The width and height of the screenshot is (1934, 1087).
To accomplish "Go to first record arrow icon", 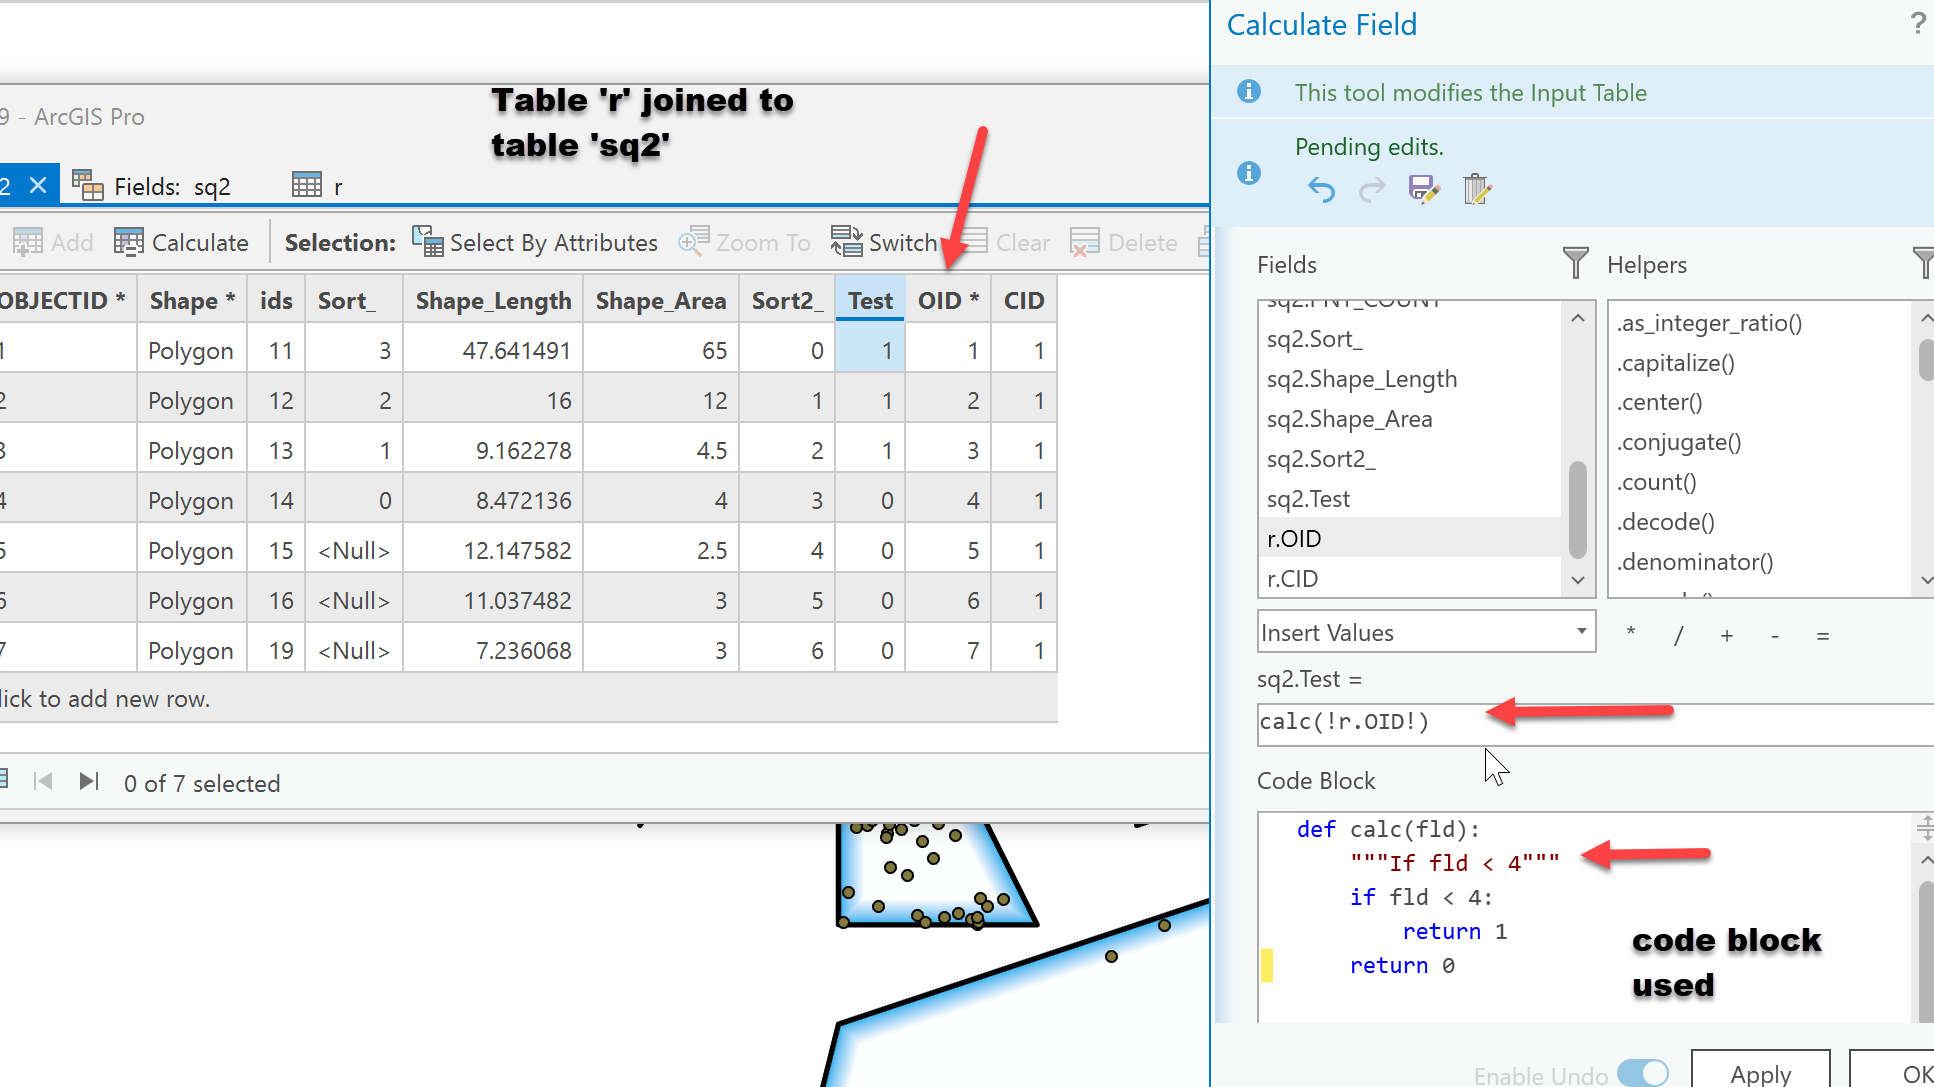I will (x=43, y=781).
